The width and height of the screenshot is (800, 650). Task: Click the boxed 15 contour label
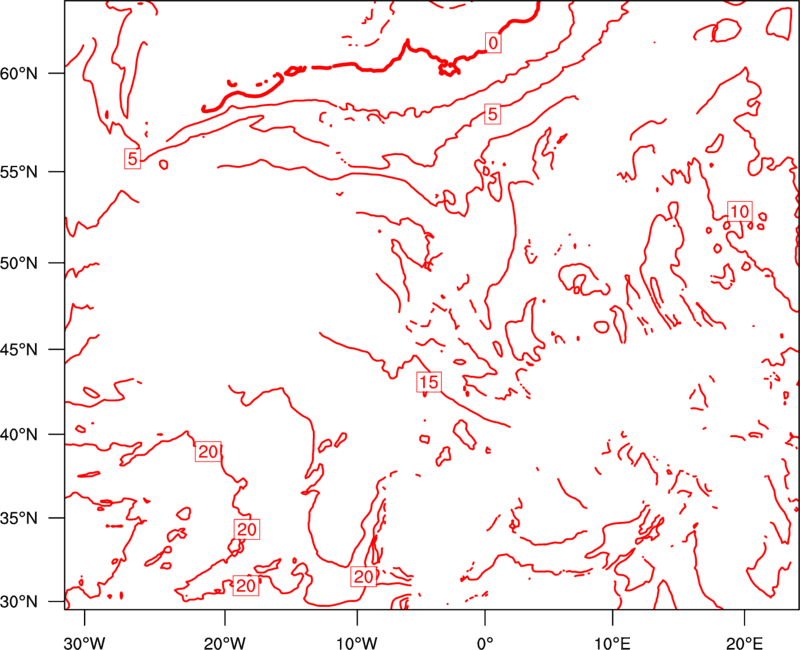click(x=429, y=382)
